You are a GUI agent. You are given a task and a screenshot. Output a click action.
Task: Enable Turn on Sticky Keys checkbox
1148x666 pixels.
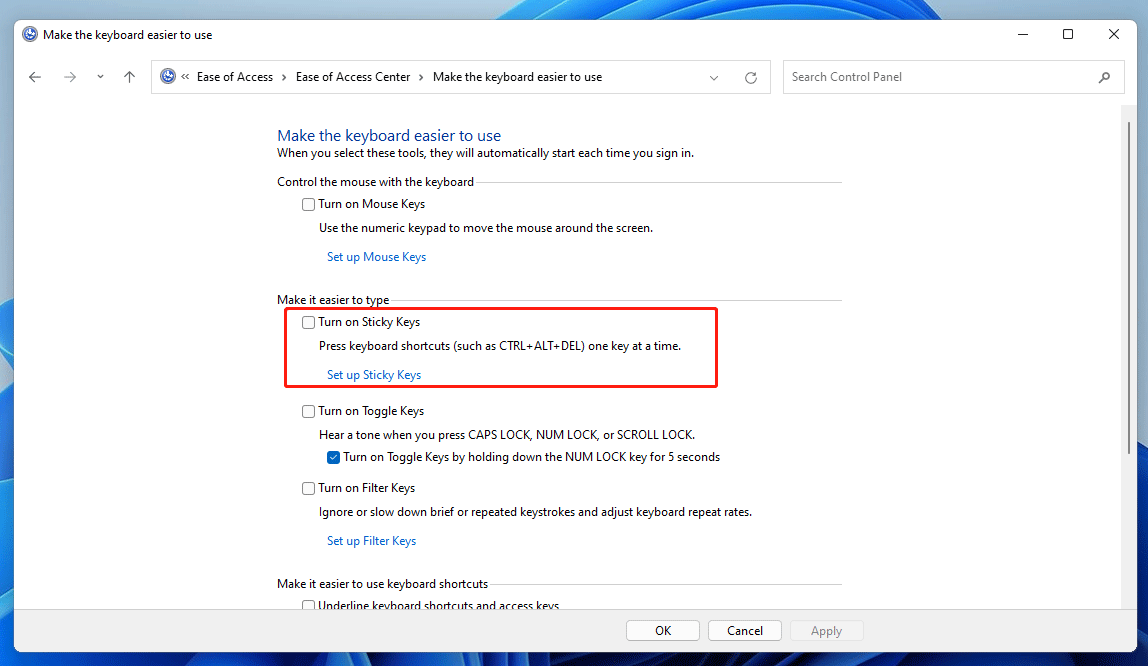pos(308,322)
